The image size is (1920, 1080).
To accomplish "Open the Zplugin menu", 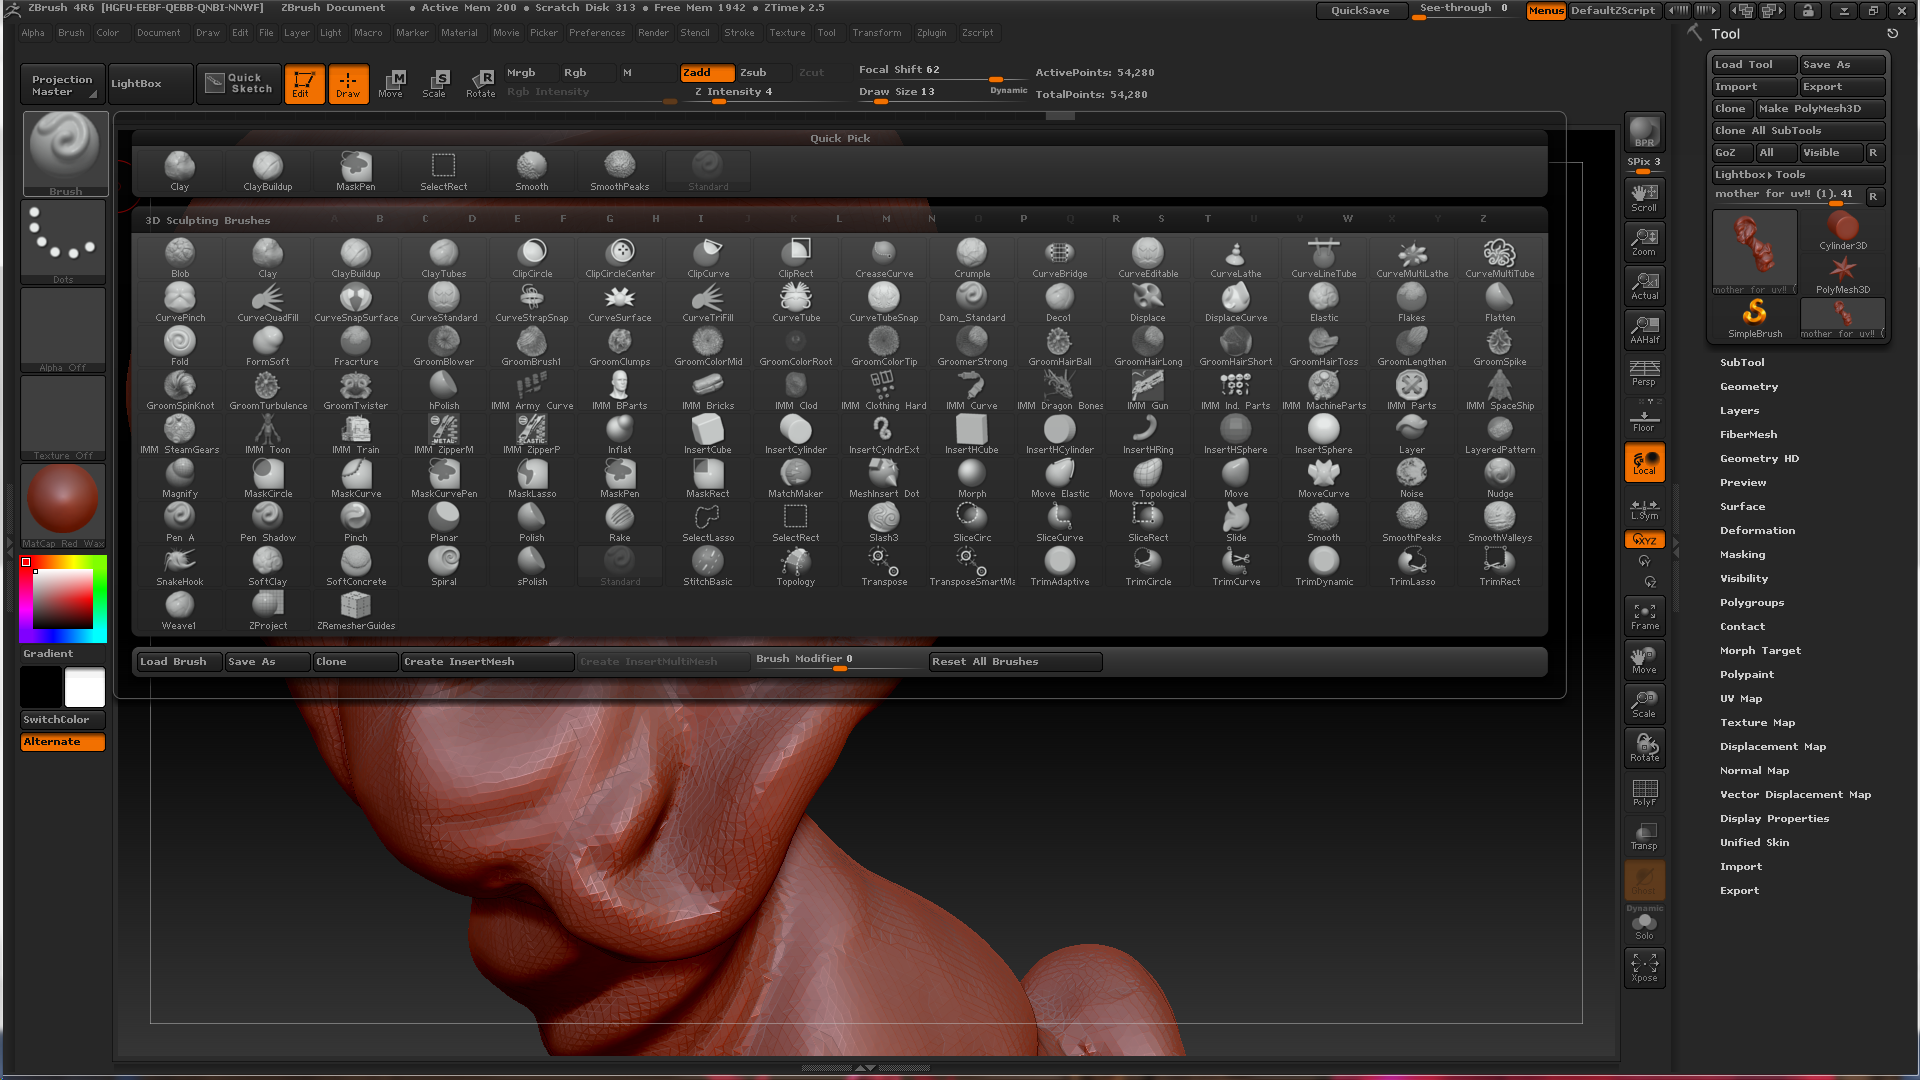I will point(931,33).
